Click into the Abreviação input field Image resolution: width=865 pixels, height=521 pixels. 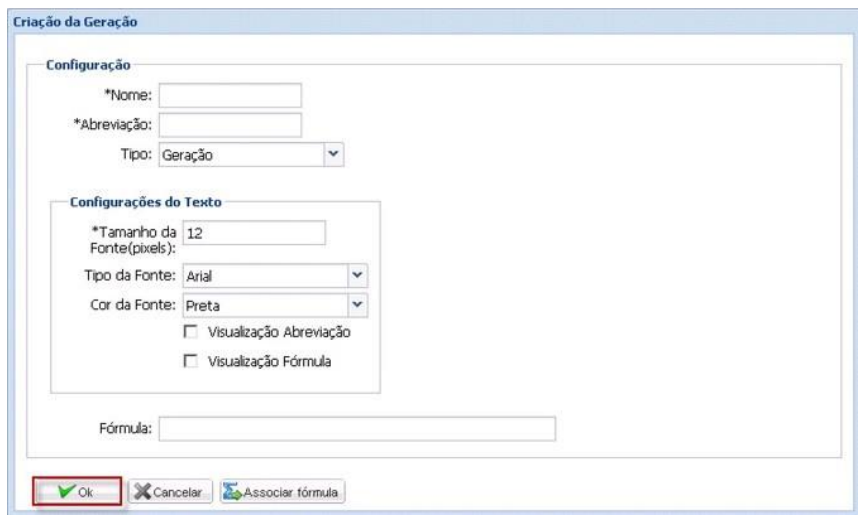[x=230, y=125]
